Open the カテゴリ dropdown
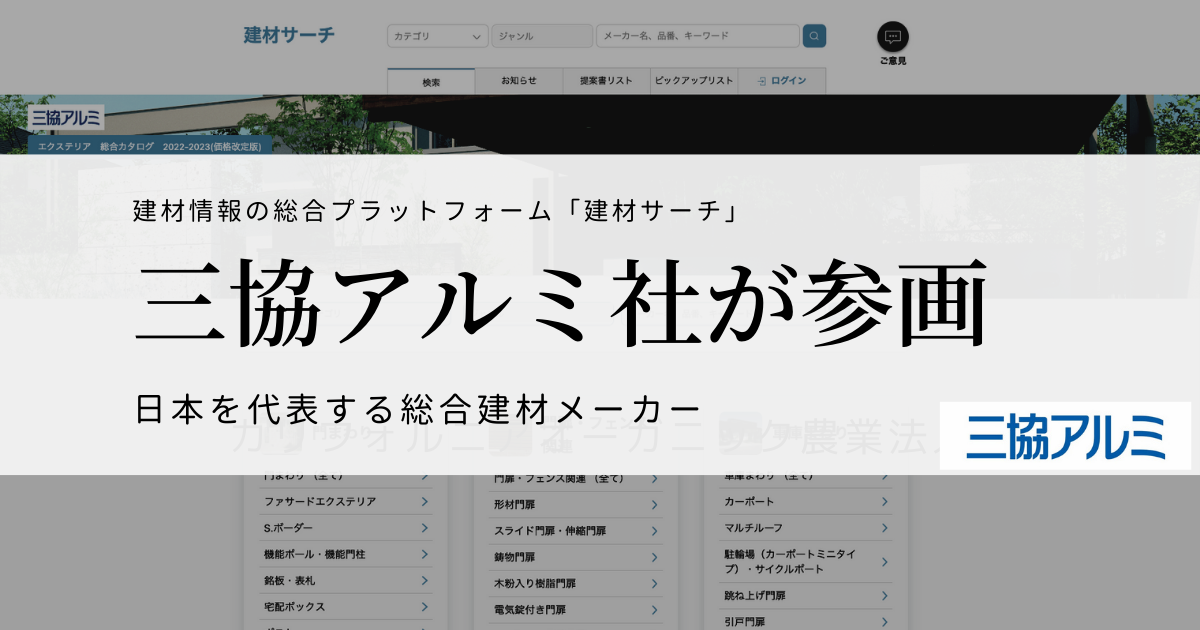This screenshot has width=1200, height=630. (438, 36)
